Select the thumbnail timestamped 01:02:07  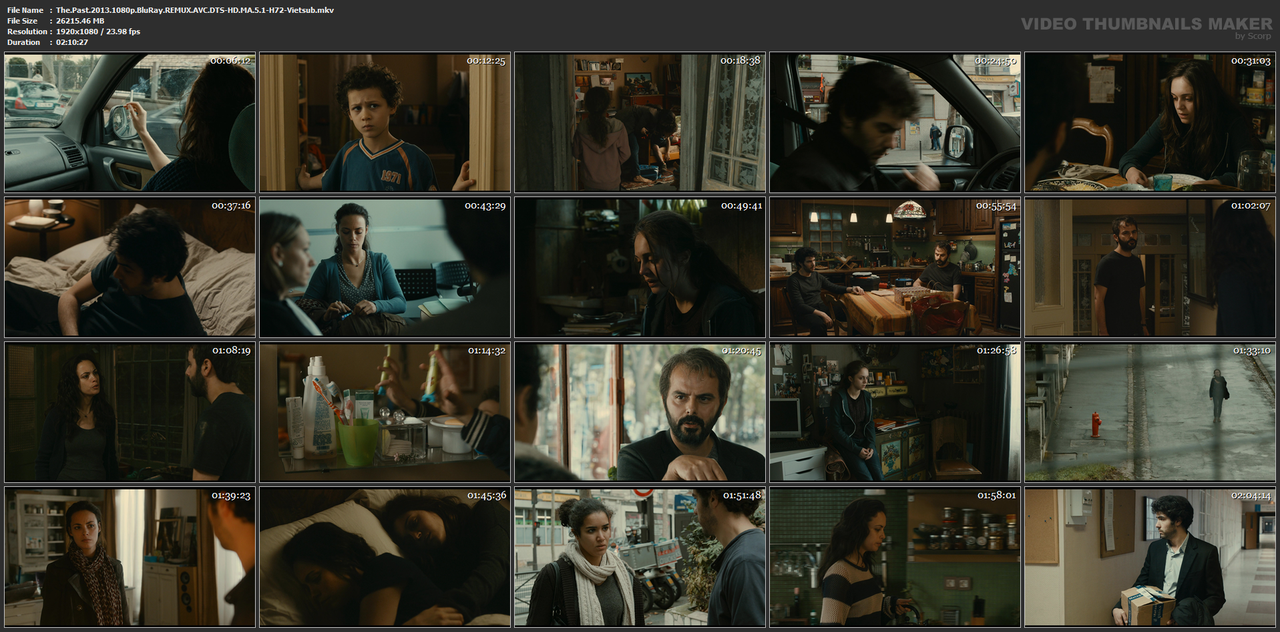tap(1150, 267)
